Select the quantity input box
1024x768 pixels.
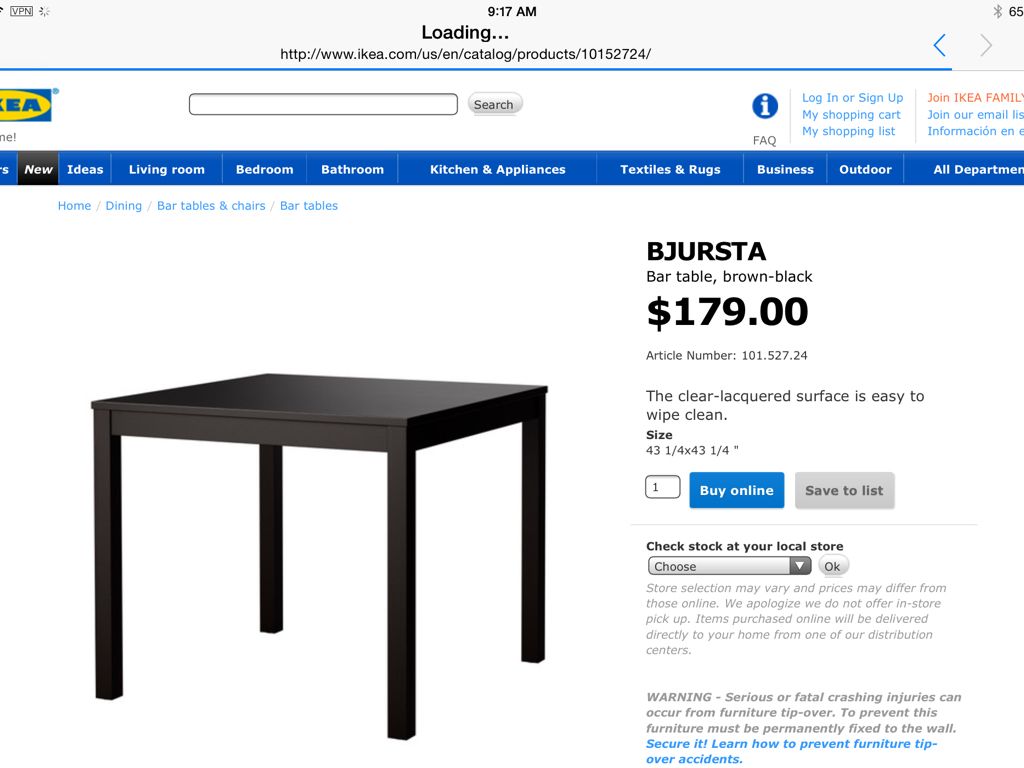click(663, 487)
